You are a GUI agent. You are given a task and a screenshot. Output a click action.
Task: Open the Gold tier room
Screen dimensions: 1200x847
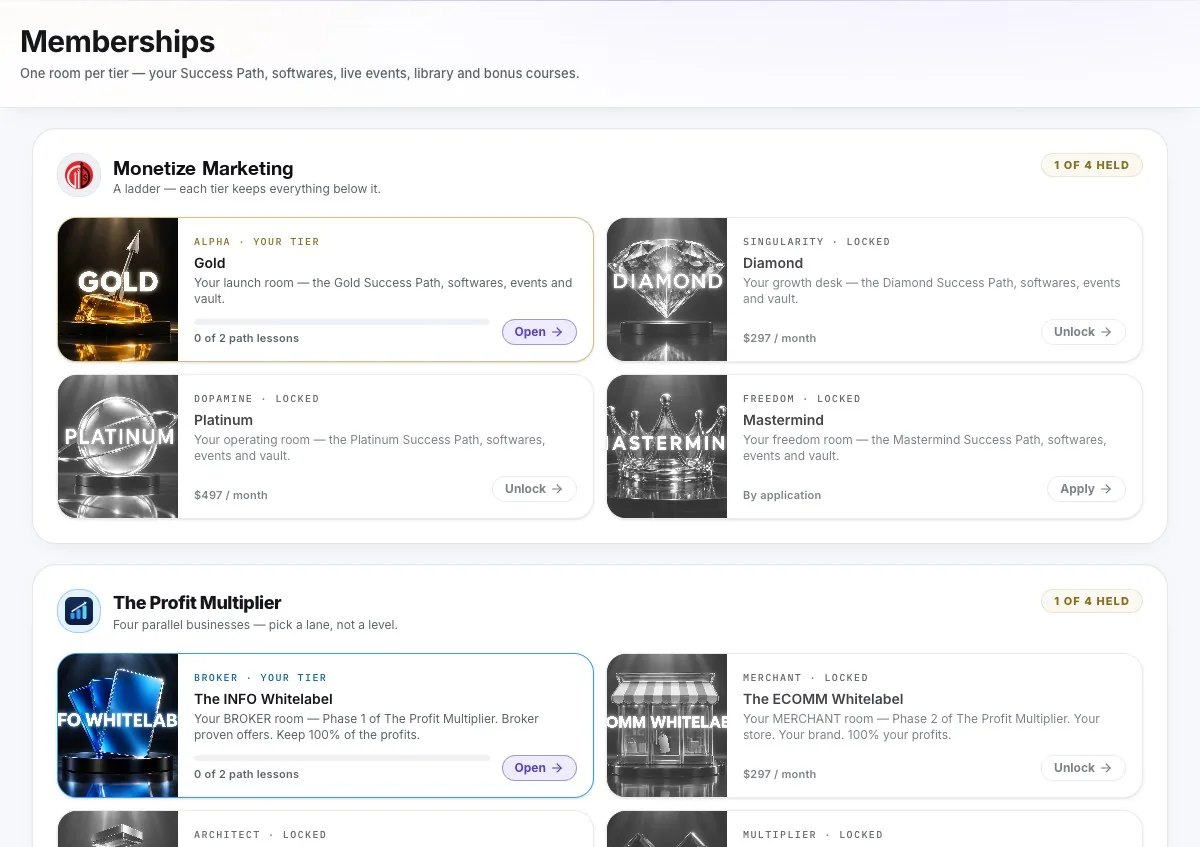click(539, 332)
